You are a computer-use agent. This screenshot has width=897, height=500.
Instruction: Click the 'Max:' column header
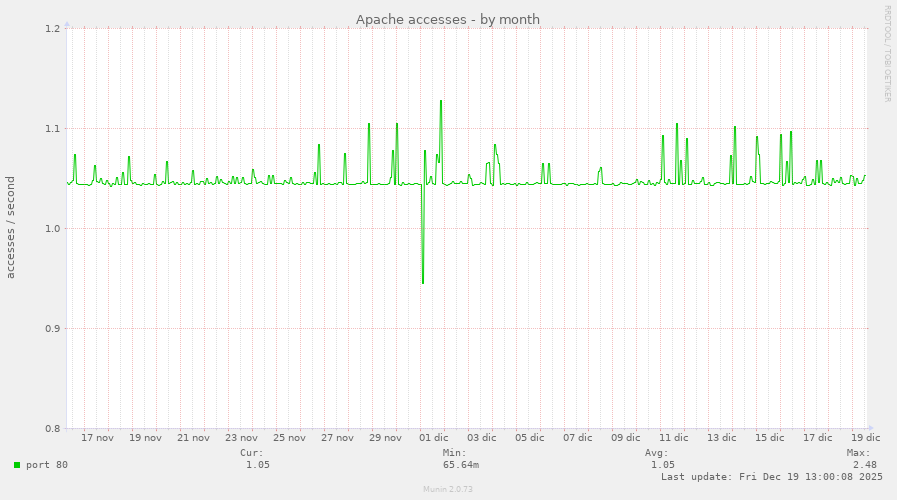(x=859, y=453)
